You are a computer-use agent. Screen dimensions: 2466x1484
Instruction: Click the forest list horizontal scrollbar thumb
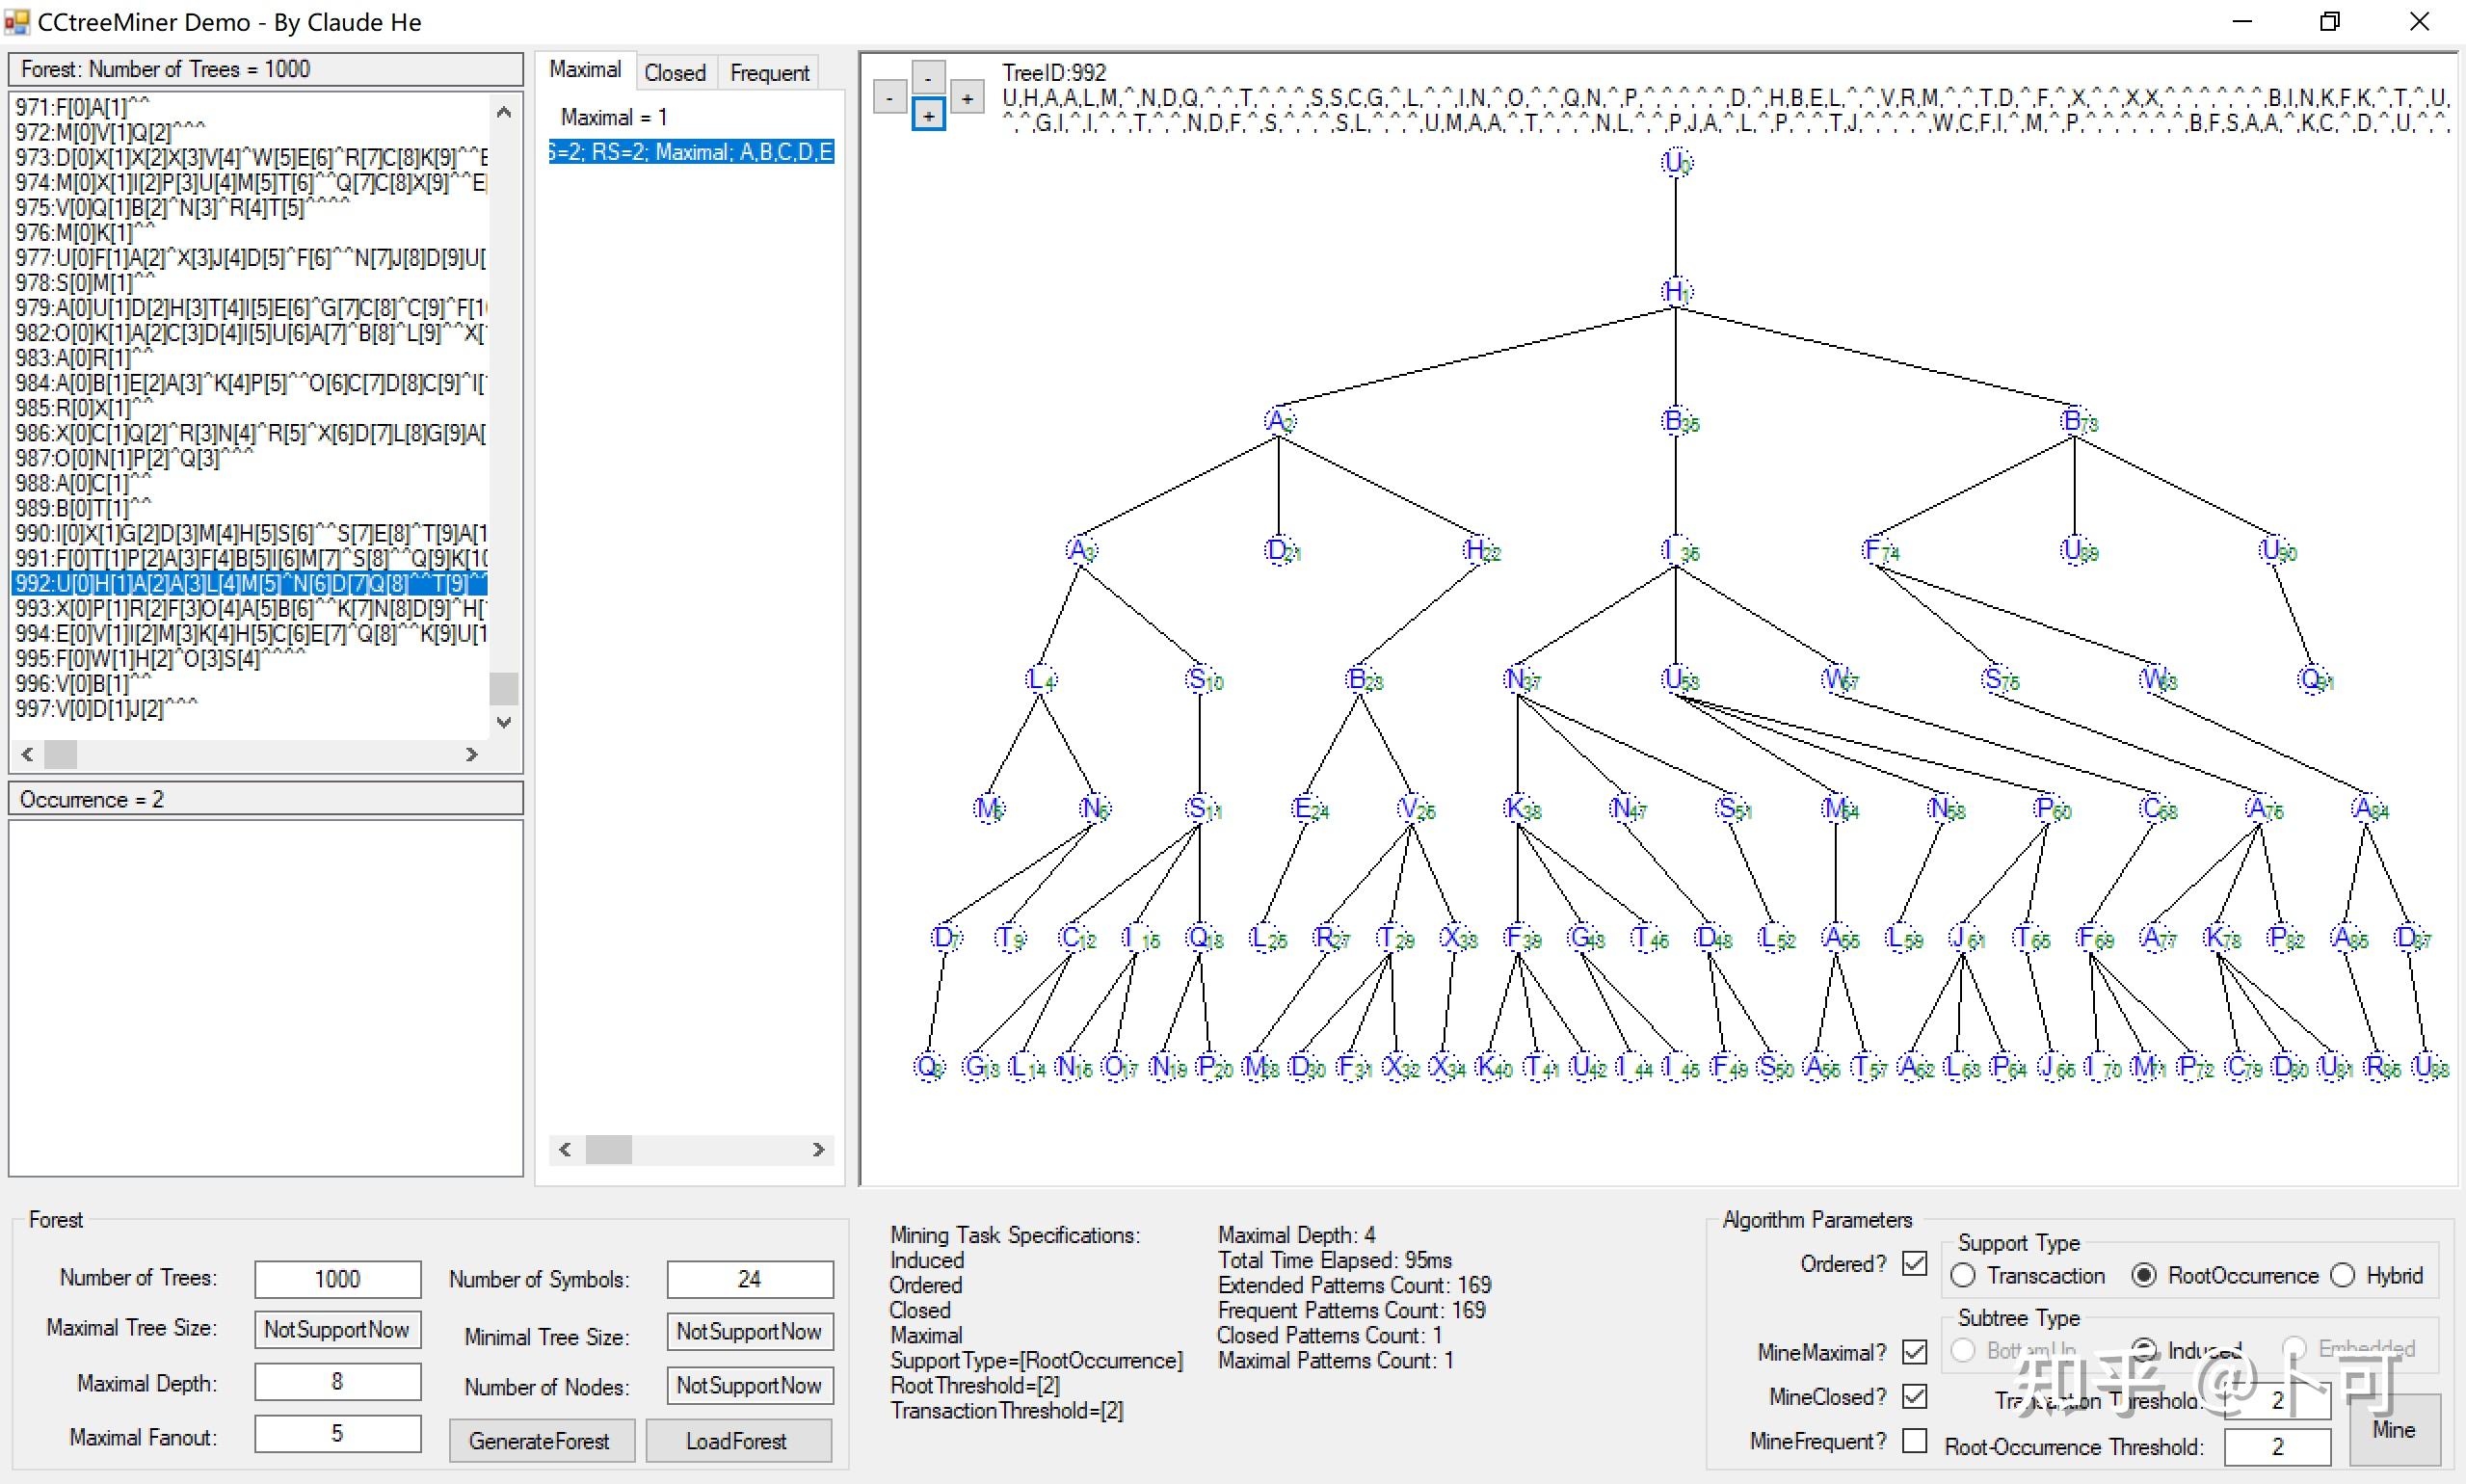(x=60, y=754)
